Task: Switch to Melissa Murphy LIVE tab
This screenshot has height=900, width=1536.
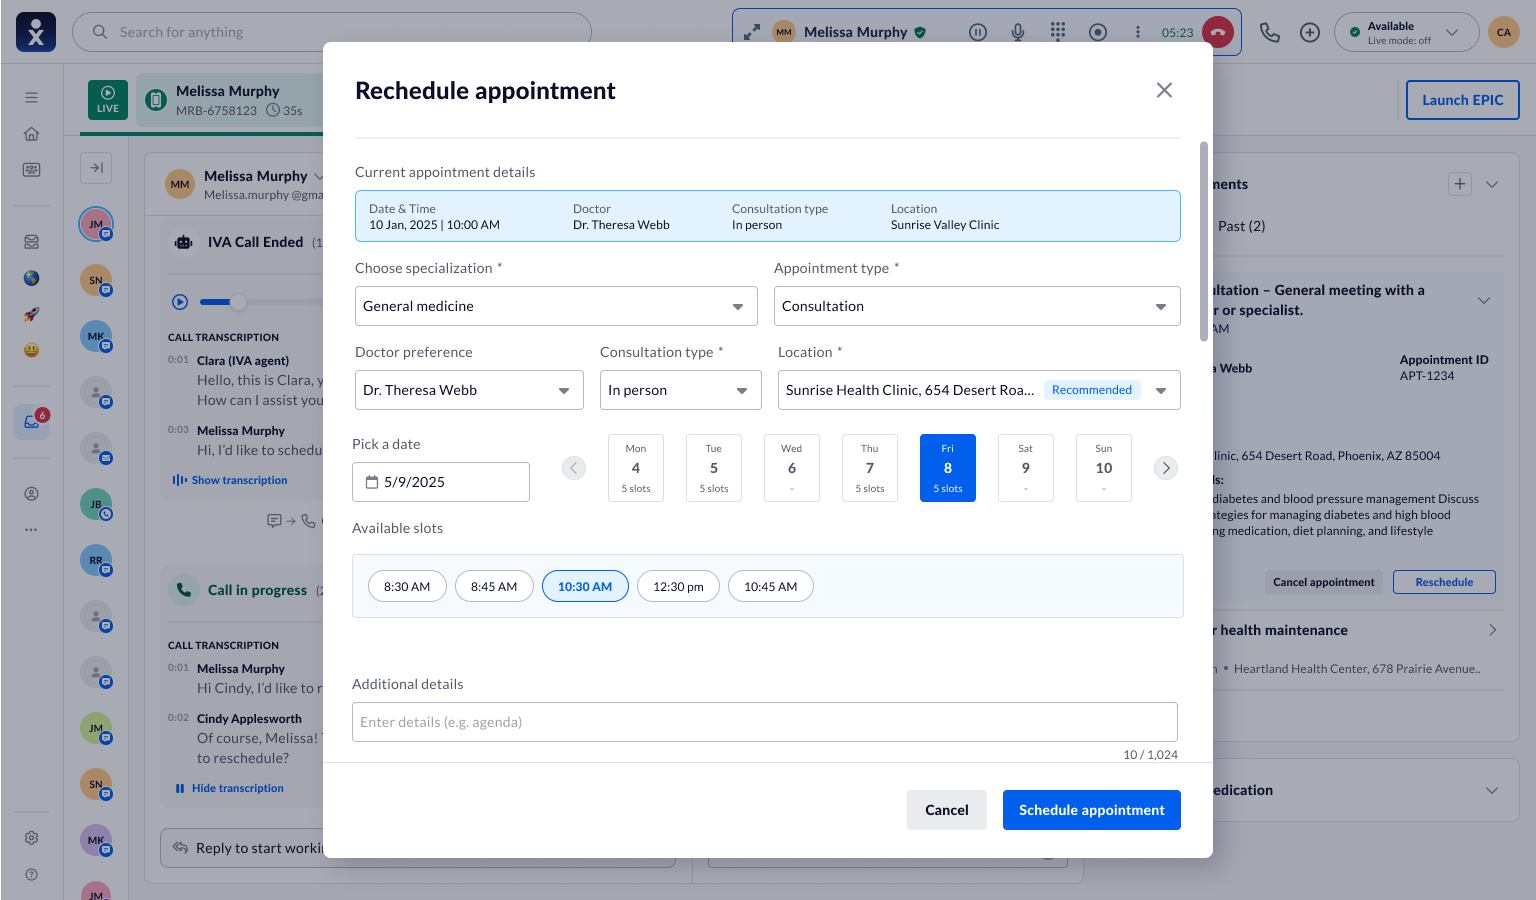Action: [230, 100]
